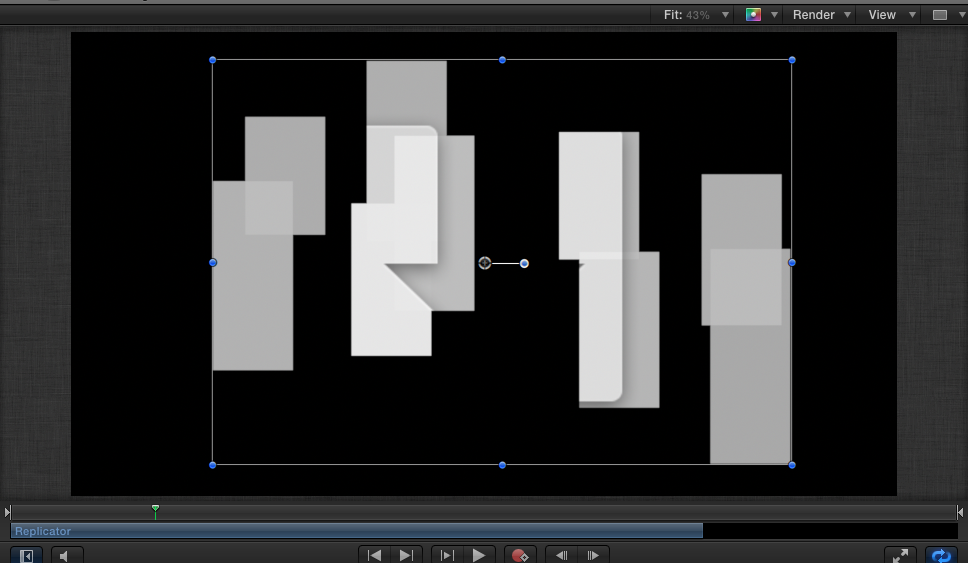Toggle loop playback button

[x=941, y=555]
